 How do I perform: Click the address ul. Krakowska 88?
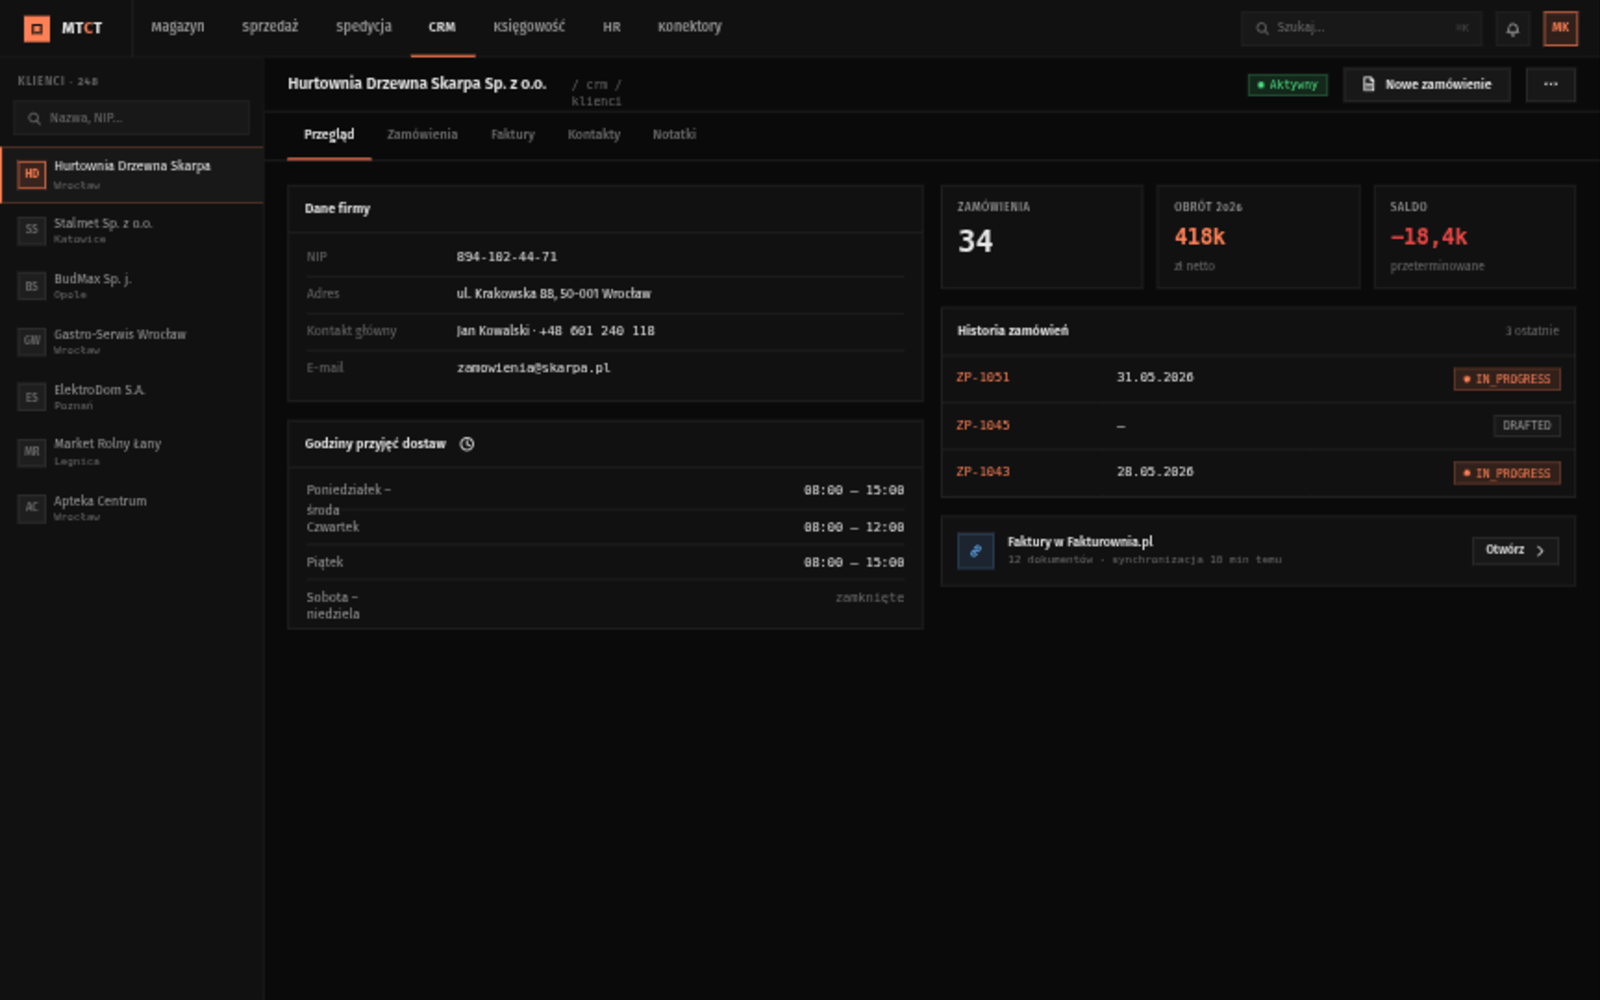click(554, 294)
